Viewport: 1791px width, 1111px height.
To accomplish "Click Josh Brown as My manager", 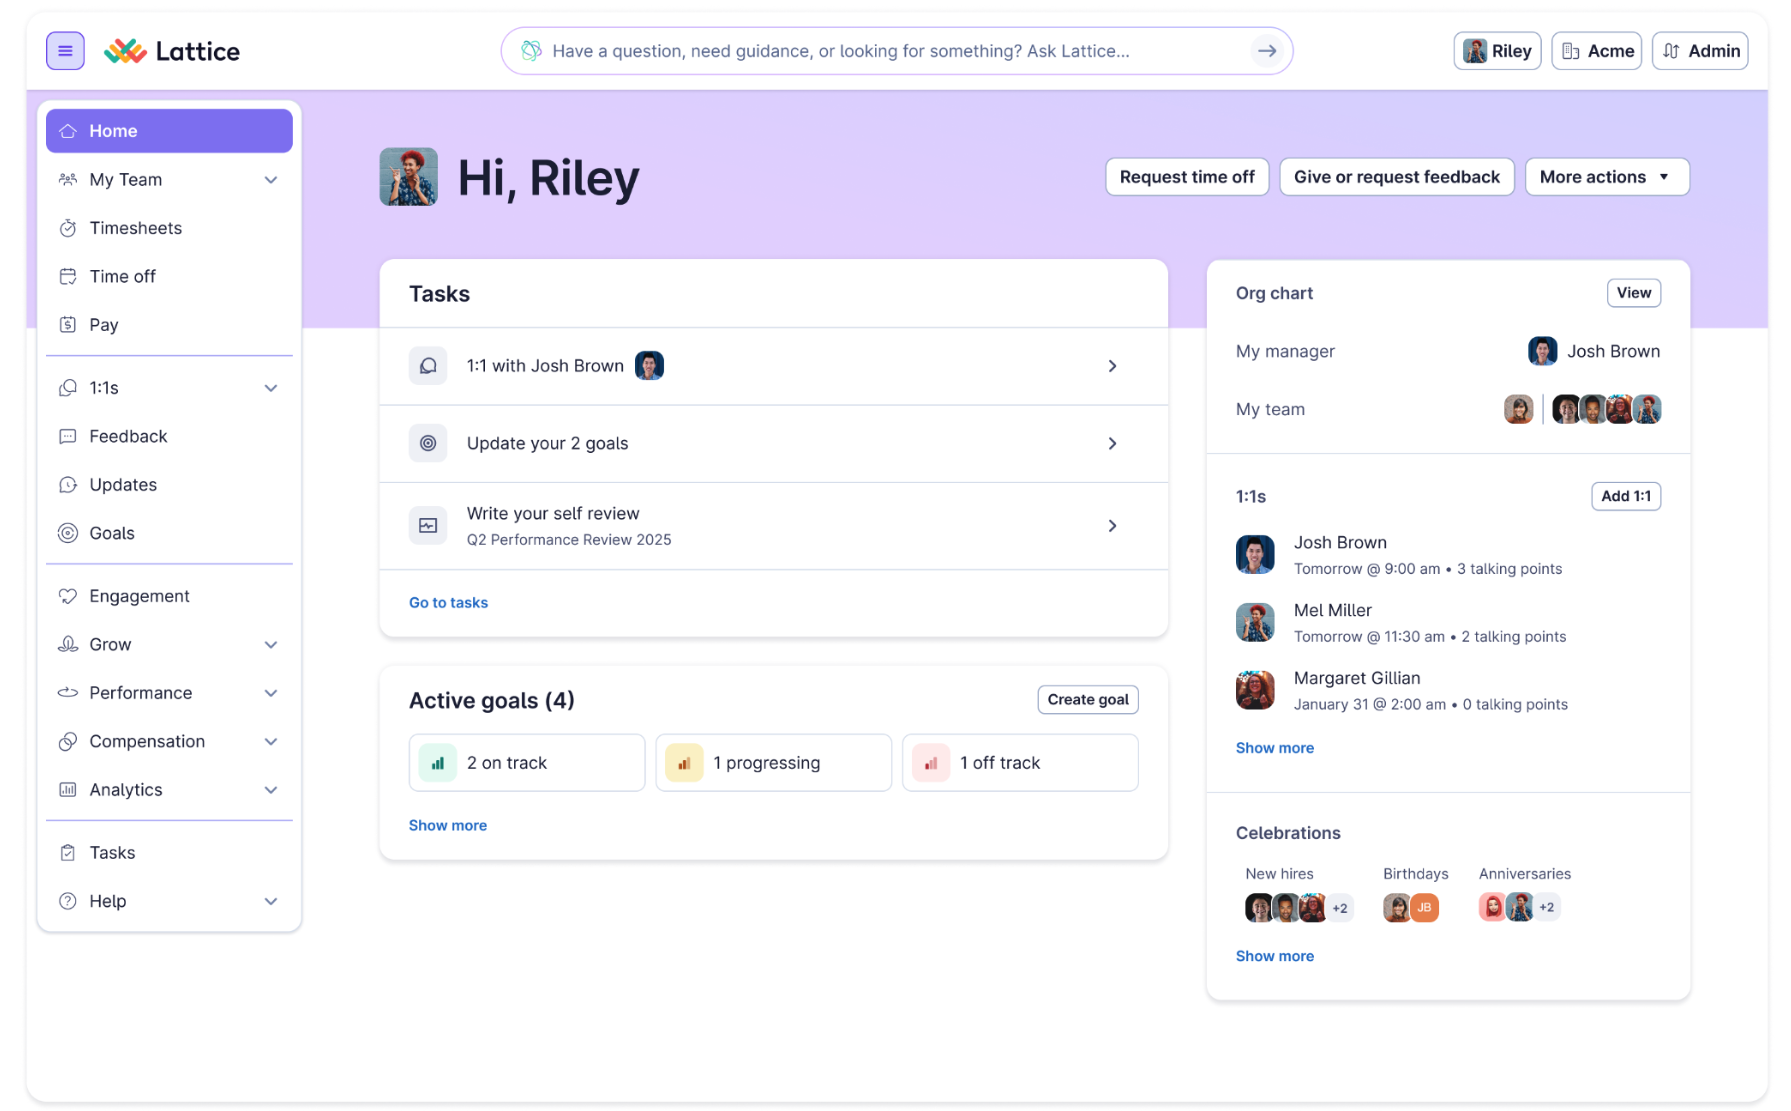I will tap(1594, 351).
